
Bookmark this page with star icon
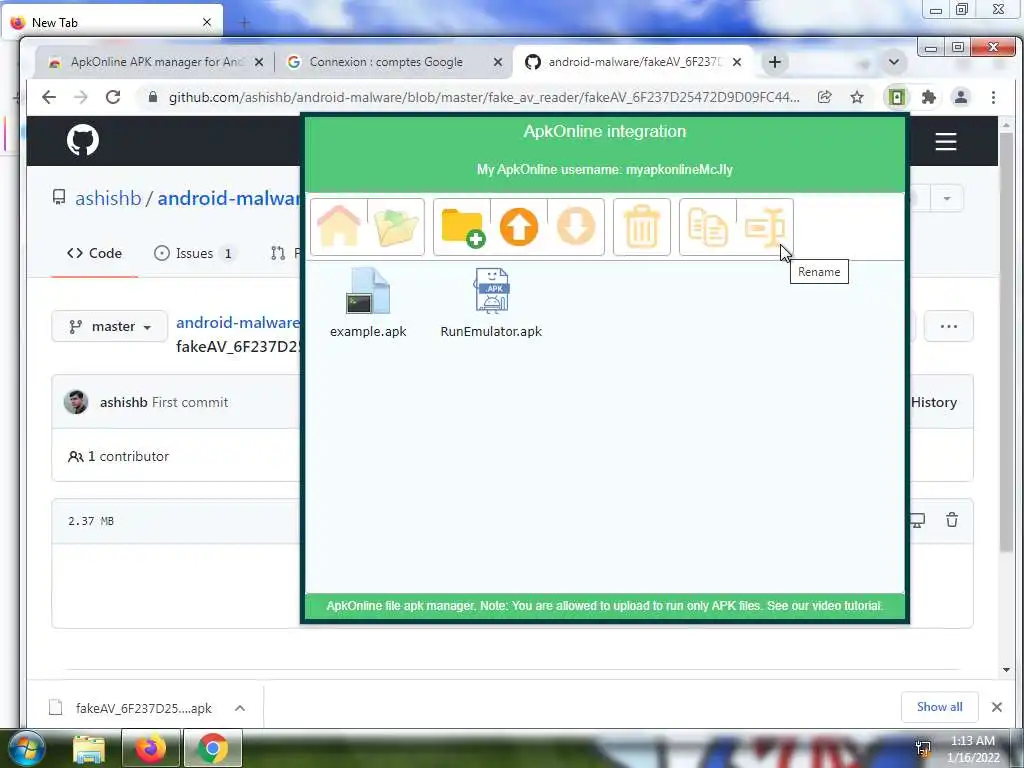tap(857, 97)
